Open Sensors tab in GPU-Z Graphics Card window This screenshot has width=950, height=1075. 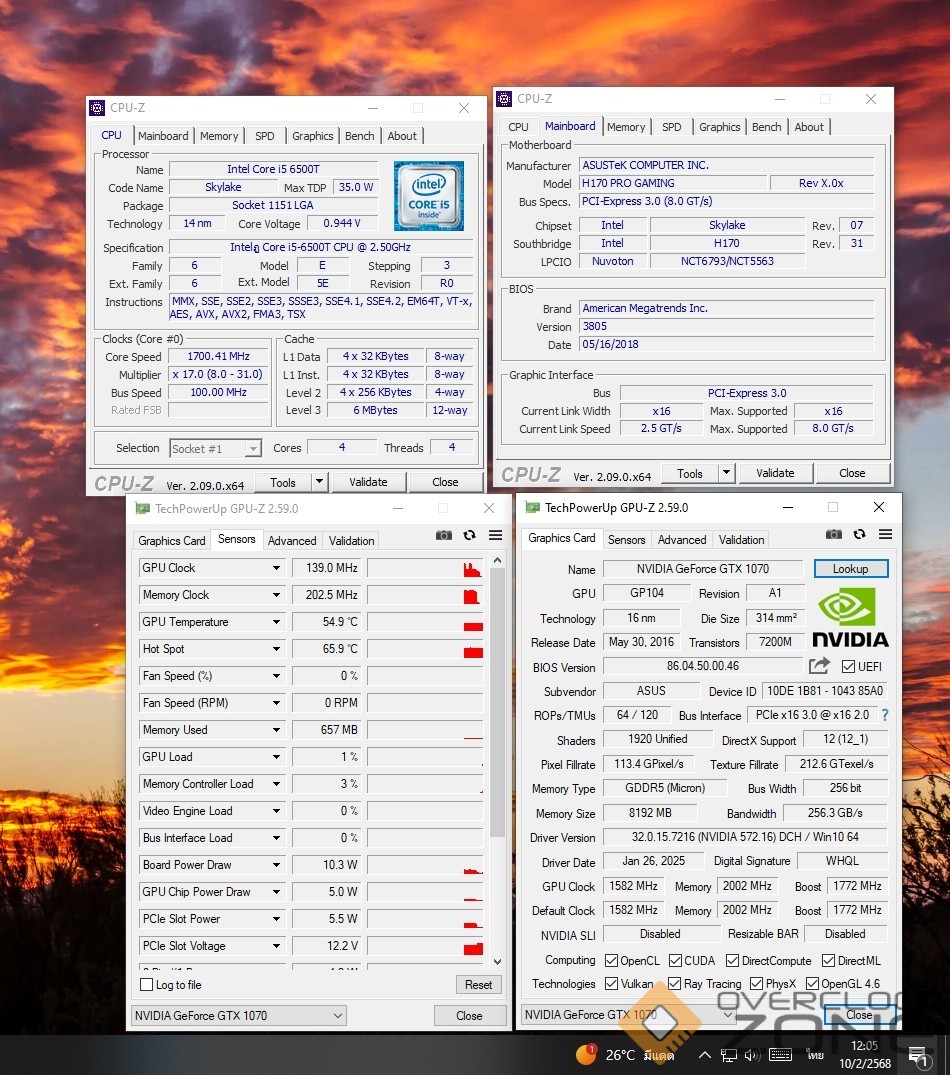tap(626, 540)
